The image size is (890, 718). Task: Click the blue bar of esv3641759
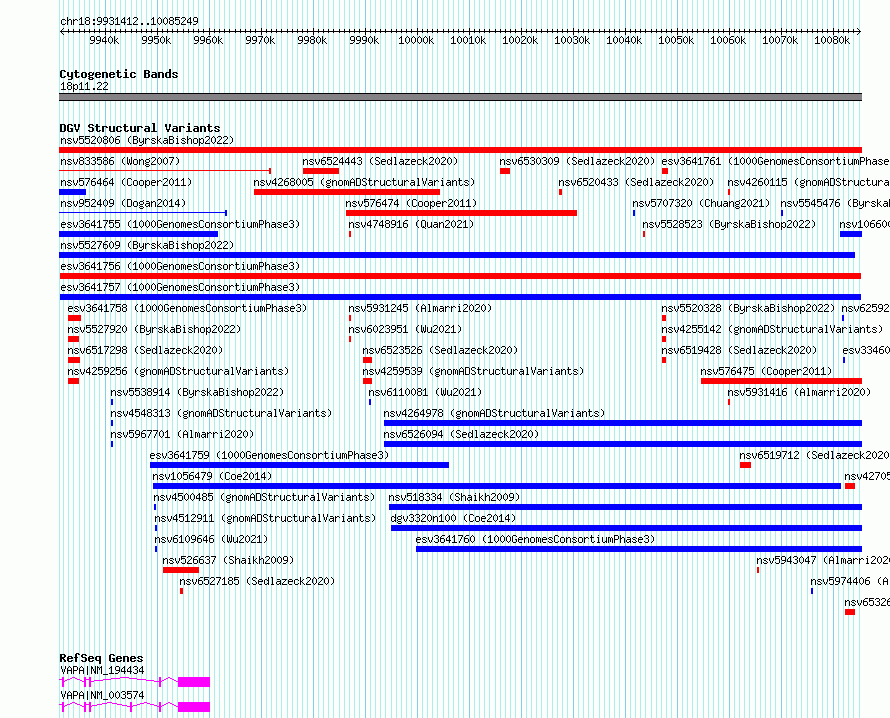pos(300,465)
